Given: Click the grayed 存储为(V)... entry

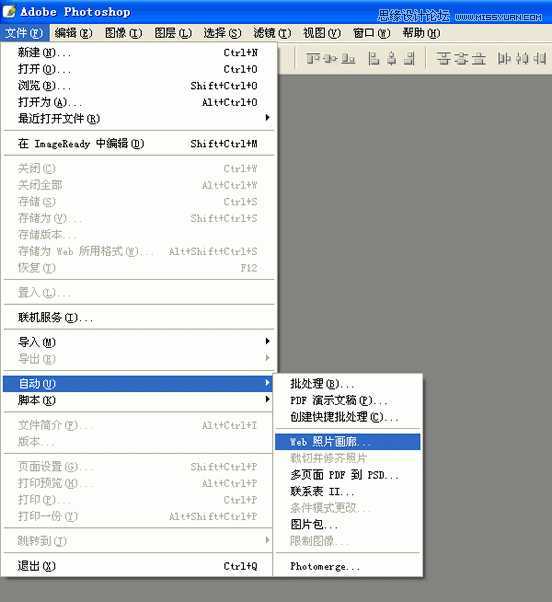Looking at the screenshot, I should point(137,218).
